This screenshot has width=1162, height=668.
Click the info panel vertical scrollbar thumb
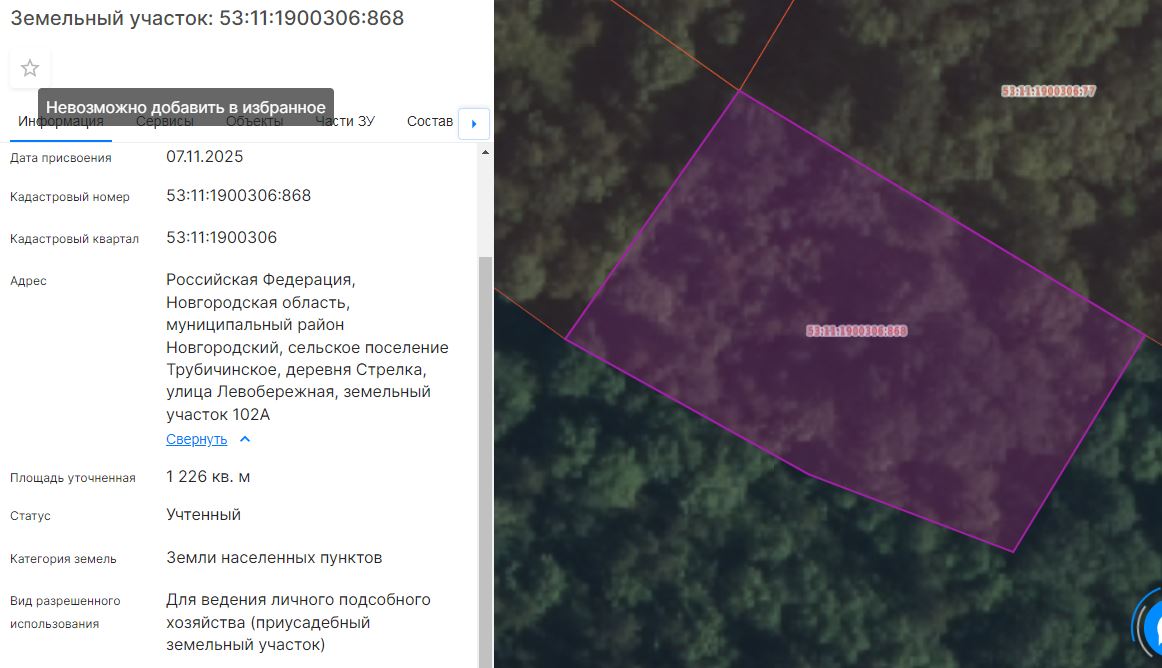pos(485,462)
